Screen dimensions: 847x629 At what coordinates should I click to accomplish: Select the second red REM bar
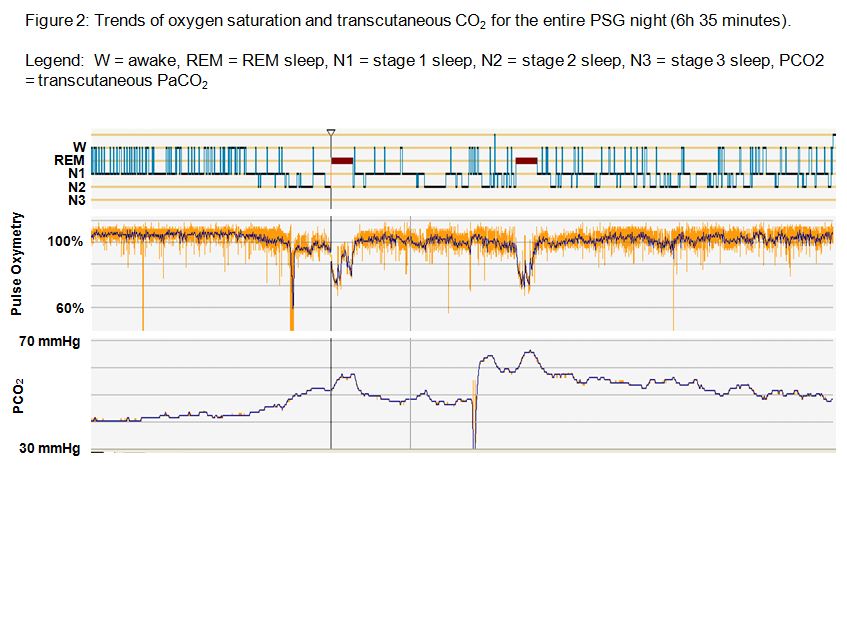coord(526,160)
